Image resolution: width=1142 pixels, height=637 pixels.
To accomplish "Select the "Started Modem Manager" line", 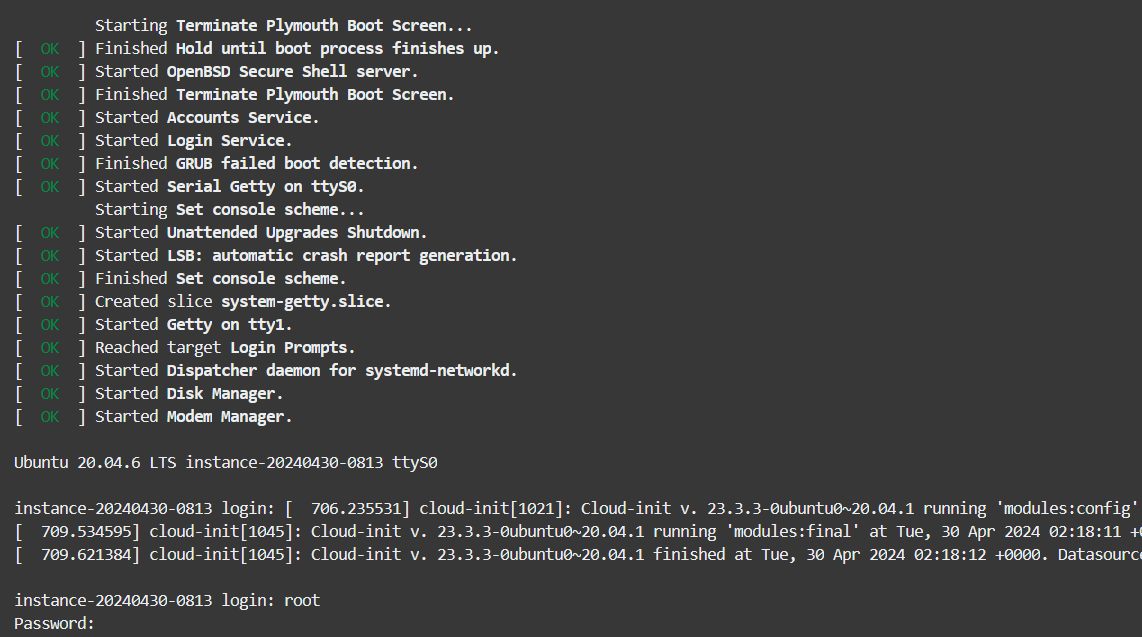I will pyautogui.click(x=193, y=416).
